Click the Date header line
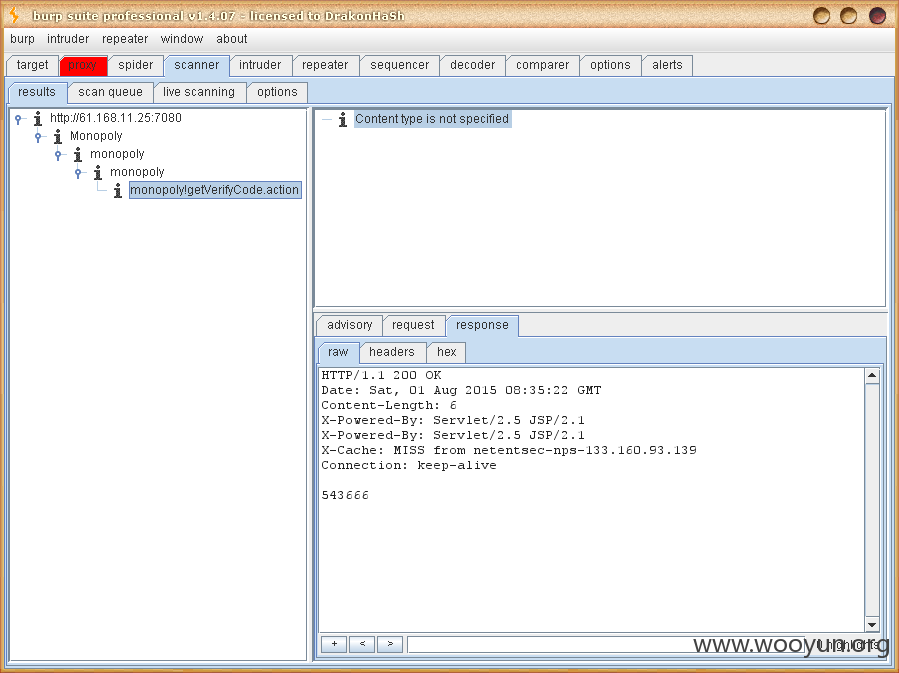 [x=461, y=390]
